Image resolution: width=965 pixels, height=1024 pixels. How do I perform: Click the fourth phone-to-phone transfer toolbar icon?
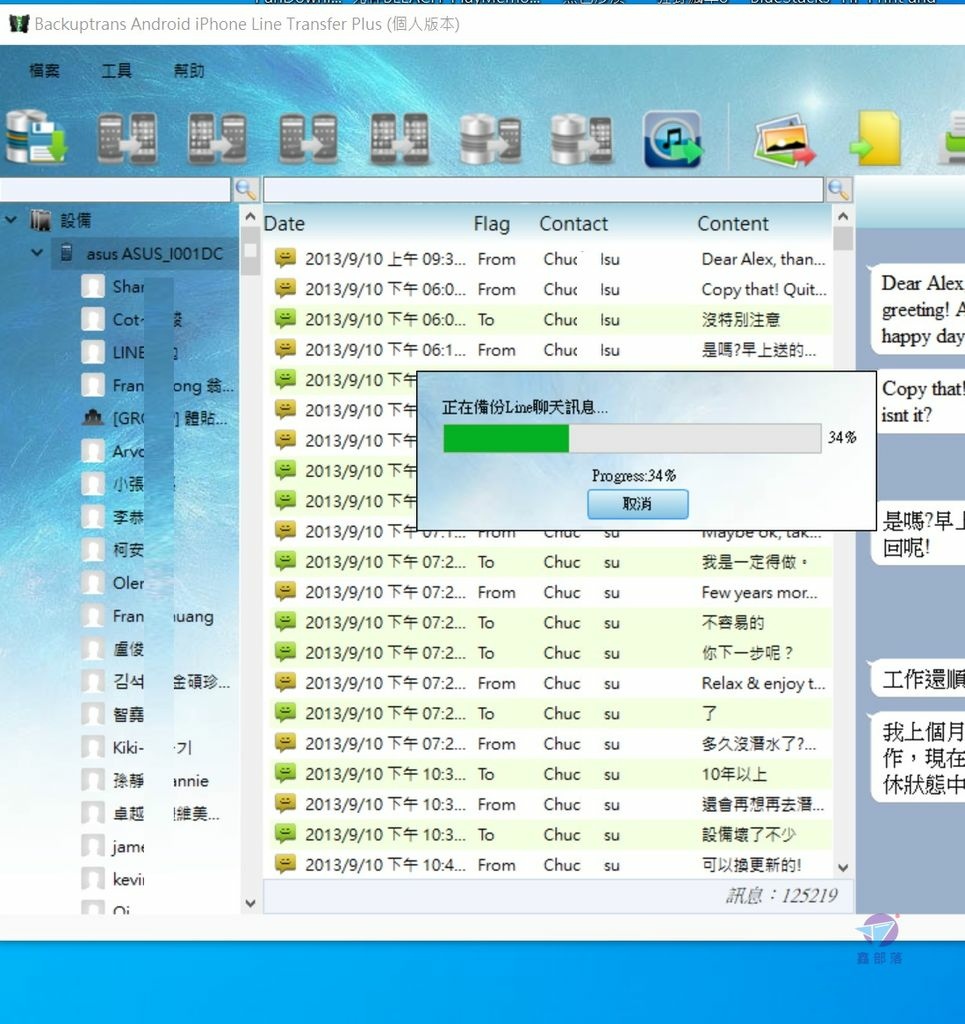click(x=400, y=138)
